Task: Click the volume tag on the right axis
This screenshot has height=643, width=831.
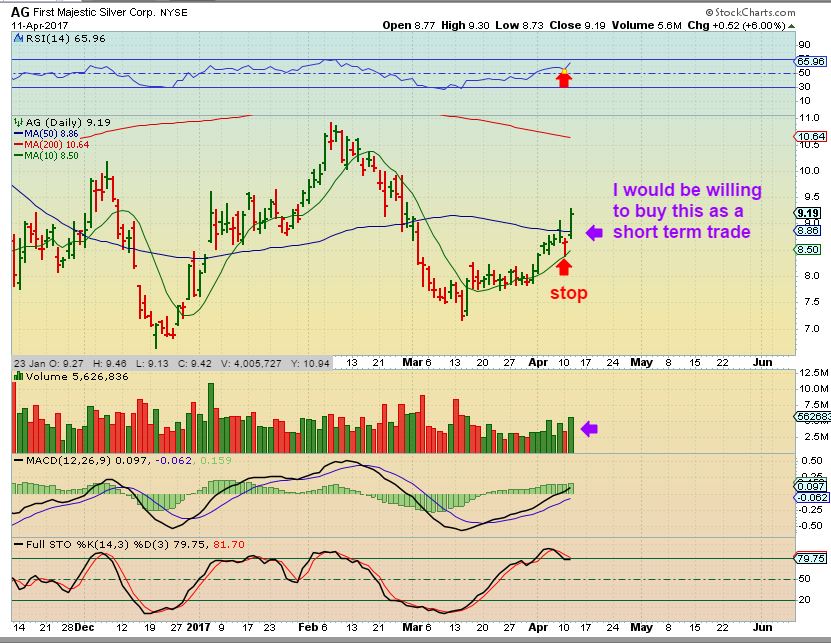Action: 813,417
